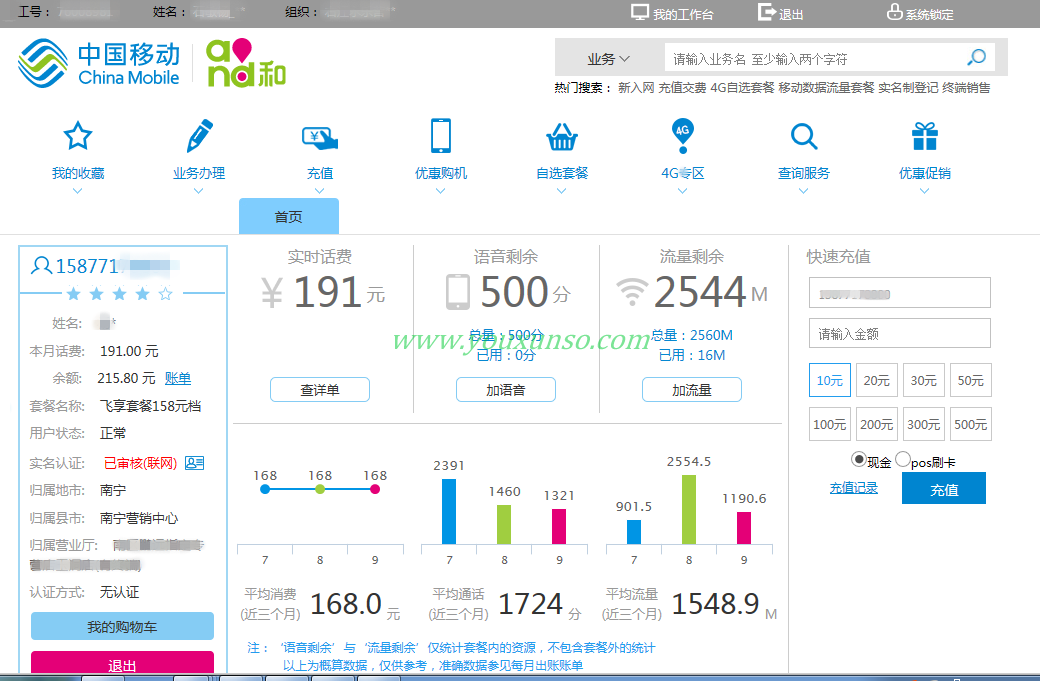
Task: Expand chevron under 查询服务
Action: pyautogui.click(x=804, y=191)
